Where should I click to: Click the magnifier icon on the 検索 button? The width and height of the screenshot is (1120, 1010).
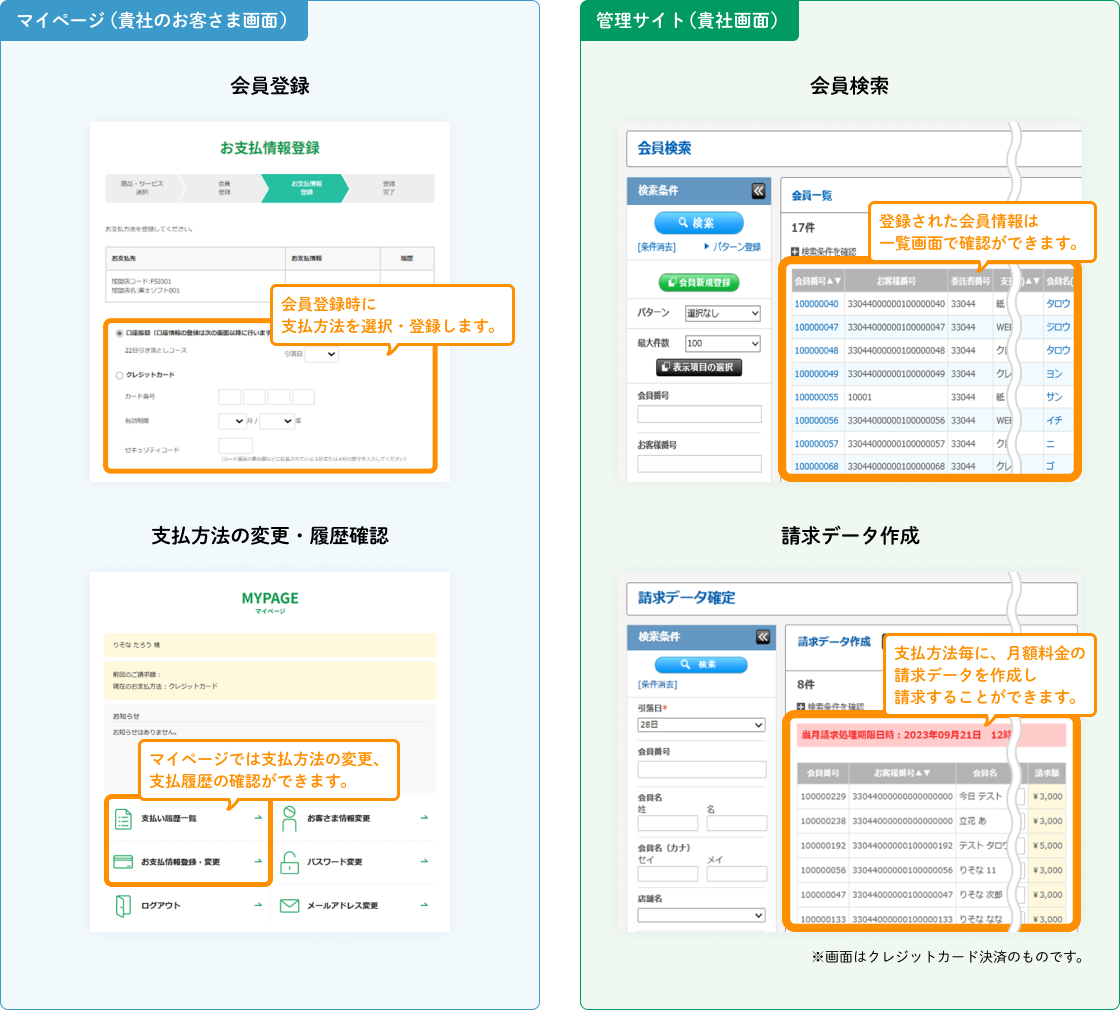pos(681,223)
